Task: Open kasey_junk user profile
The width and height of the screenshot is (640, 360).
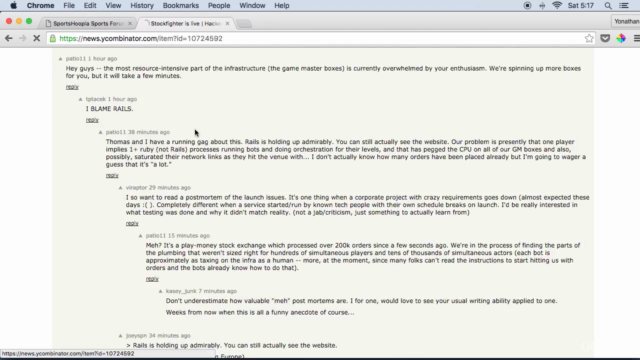Action: pos(181,291)
